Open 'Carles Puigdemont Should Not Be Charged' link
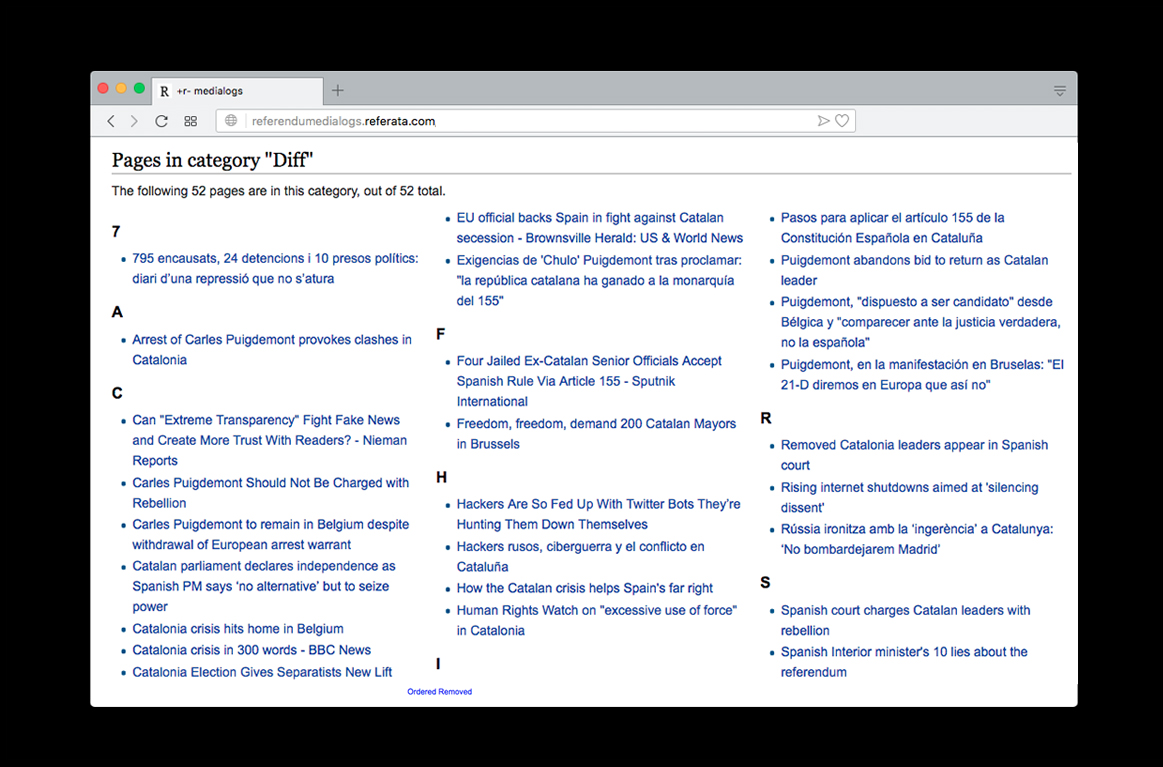The height and width of the screenshot is (767, 1163). coord(271,493)
